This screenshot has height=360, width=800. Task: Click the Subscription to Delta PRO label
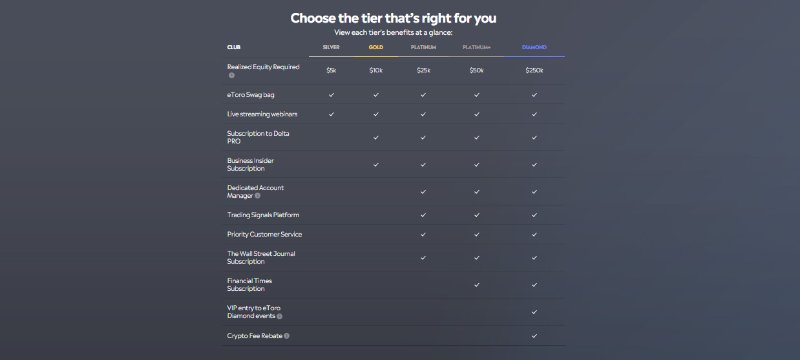(x=258, y=137)
